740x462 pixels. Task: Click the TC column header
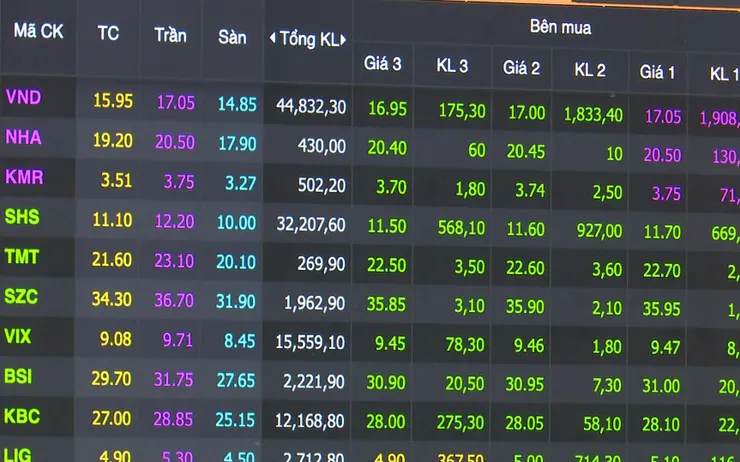click(x=108, y=33)
